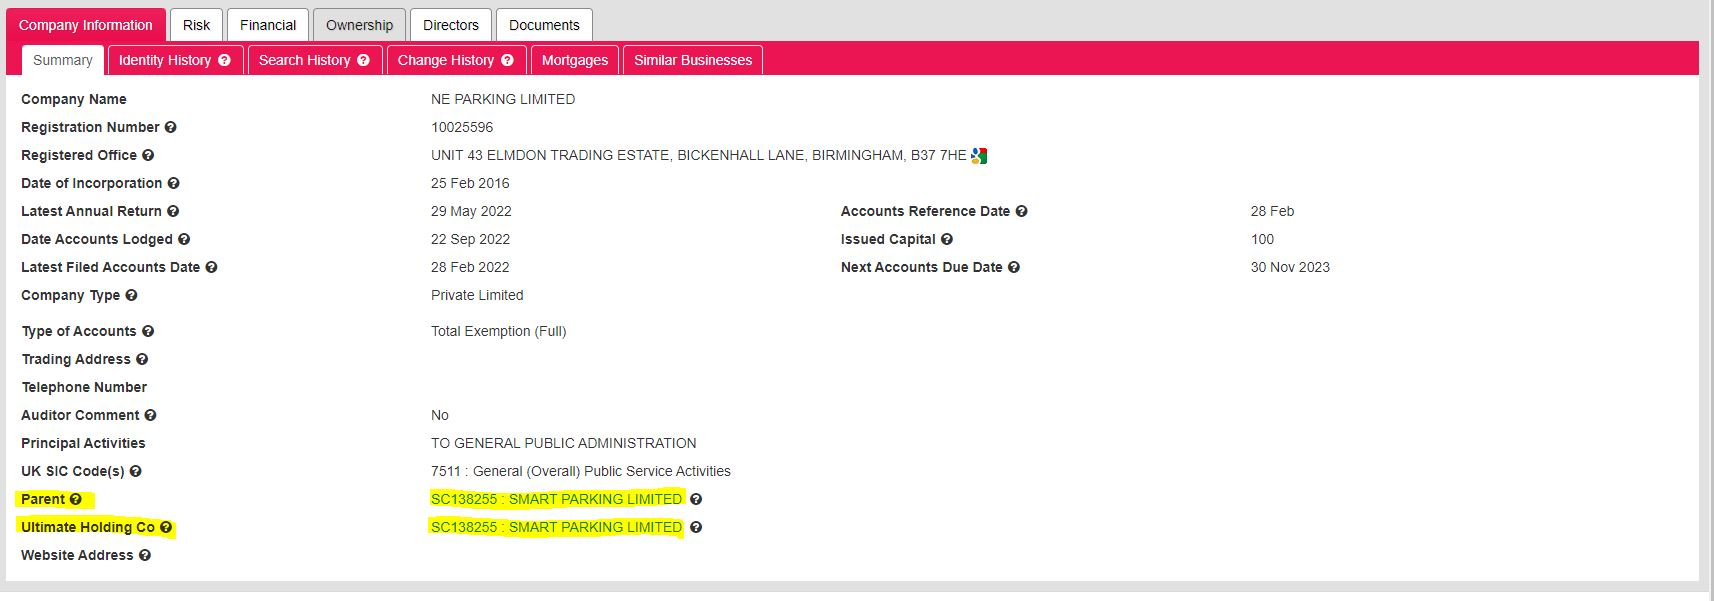Select the Mortgages sub-tab
Viewport: 1714px width, 601px height.
pos(575,60)
